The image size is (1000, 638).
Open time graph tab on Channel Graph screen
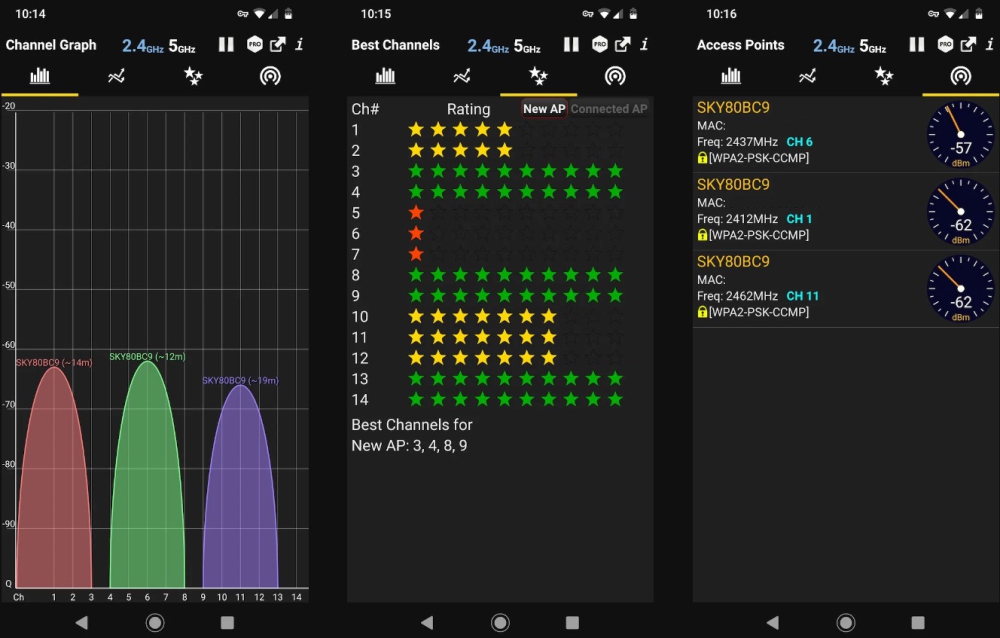click(x=117, y=76)
